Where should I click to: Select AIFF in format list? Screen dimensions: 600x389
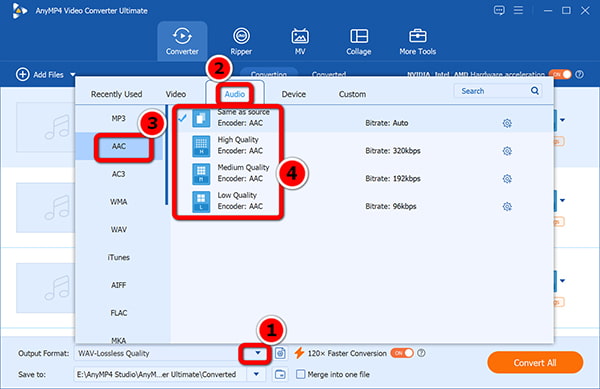tap(119, 285)
